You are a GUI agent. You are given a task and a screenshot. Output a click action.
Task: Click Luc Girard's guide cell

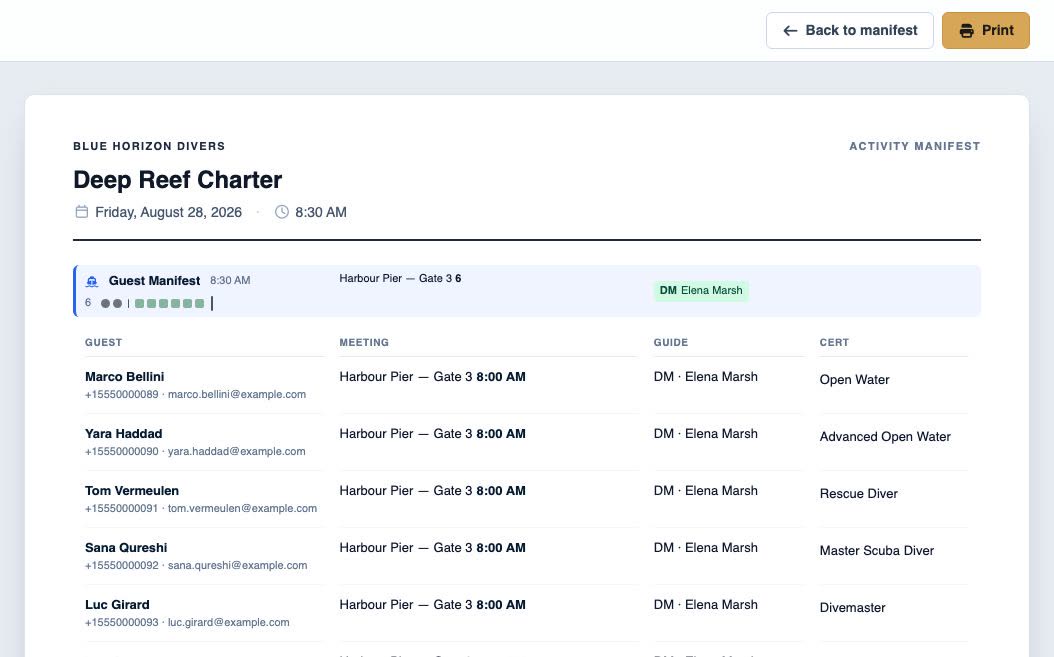tap(705, 605)
